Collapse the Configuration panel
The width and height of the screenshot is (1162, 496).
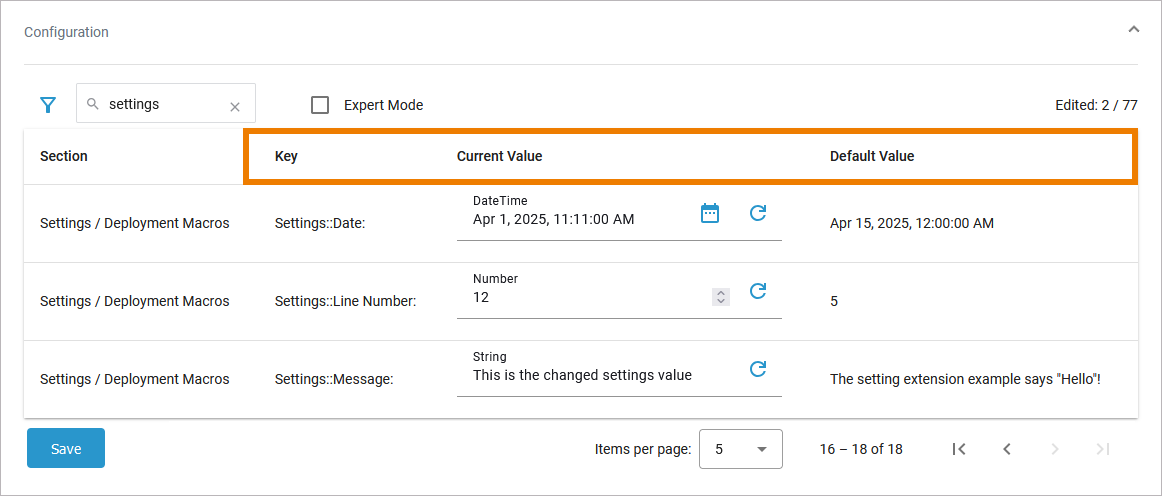pyautogui.click(x=1133, y=30)
